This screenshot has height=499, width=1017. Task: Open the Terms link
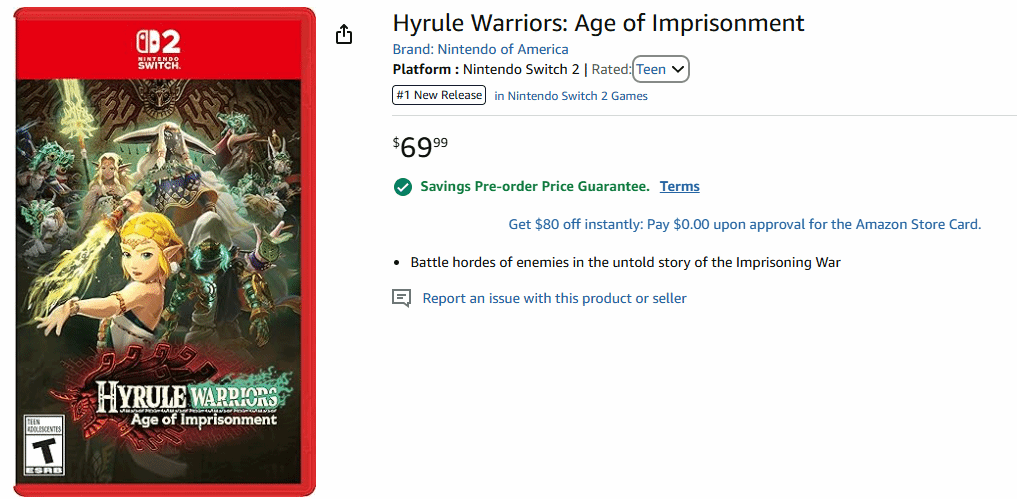tap(680, 187)
